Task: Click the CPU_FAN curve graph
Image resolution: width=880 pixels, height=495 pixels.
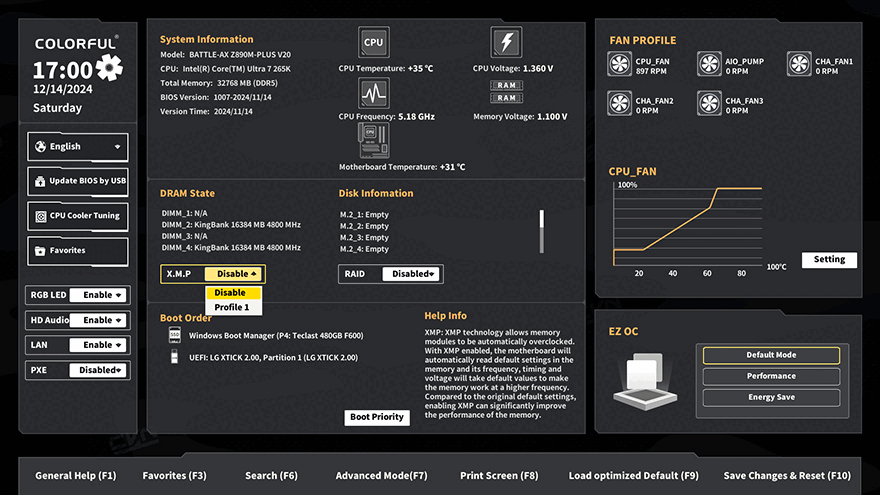Action: 688,224
